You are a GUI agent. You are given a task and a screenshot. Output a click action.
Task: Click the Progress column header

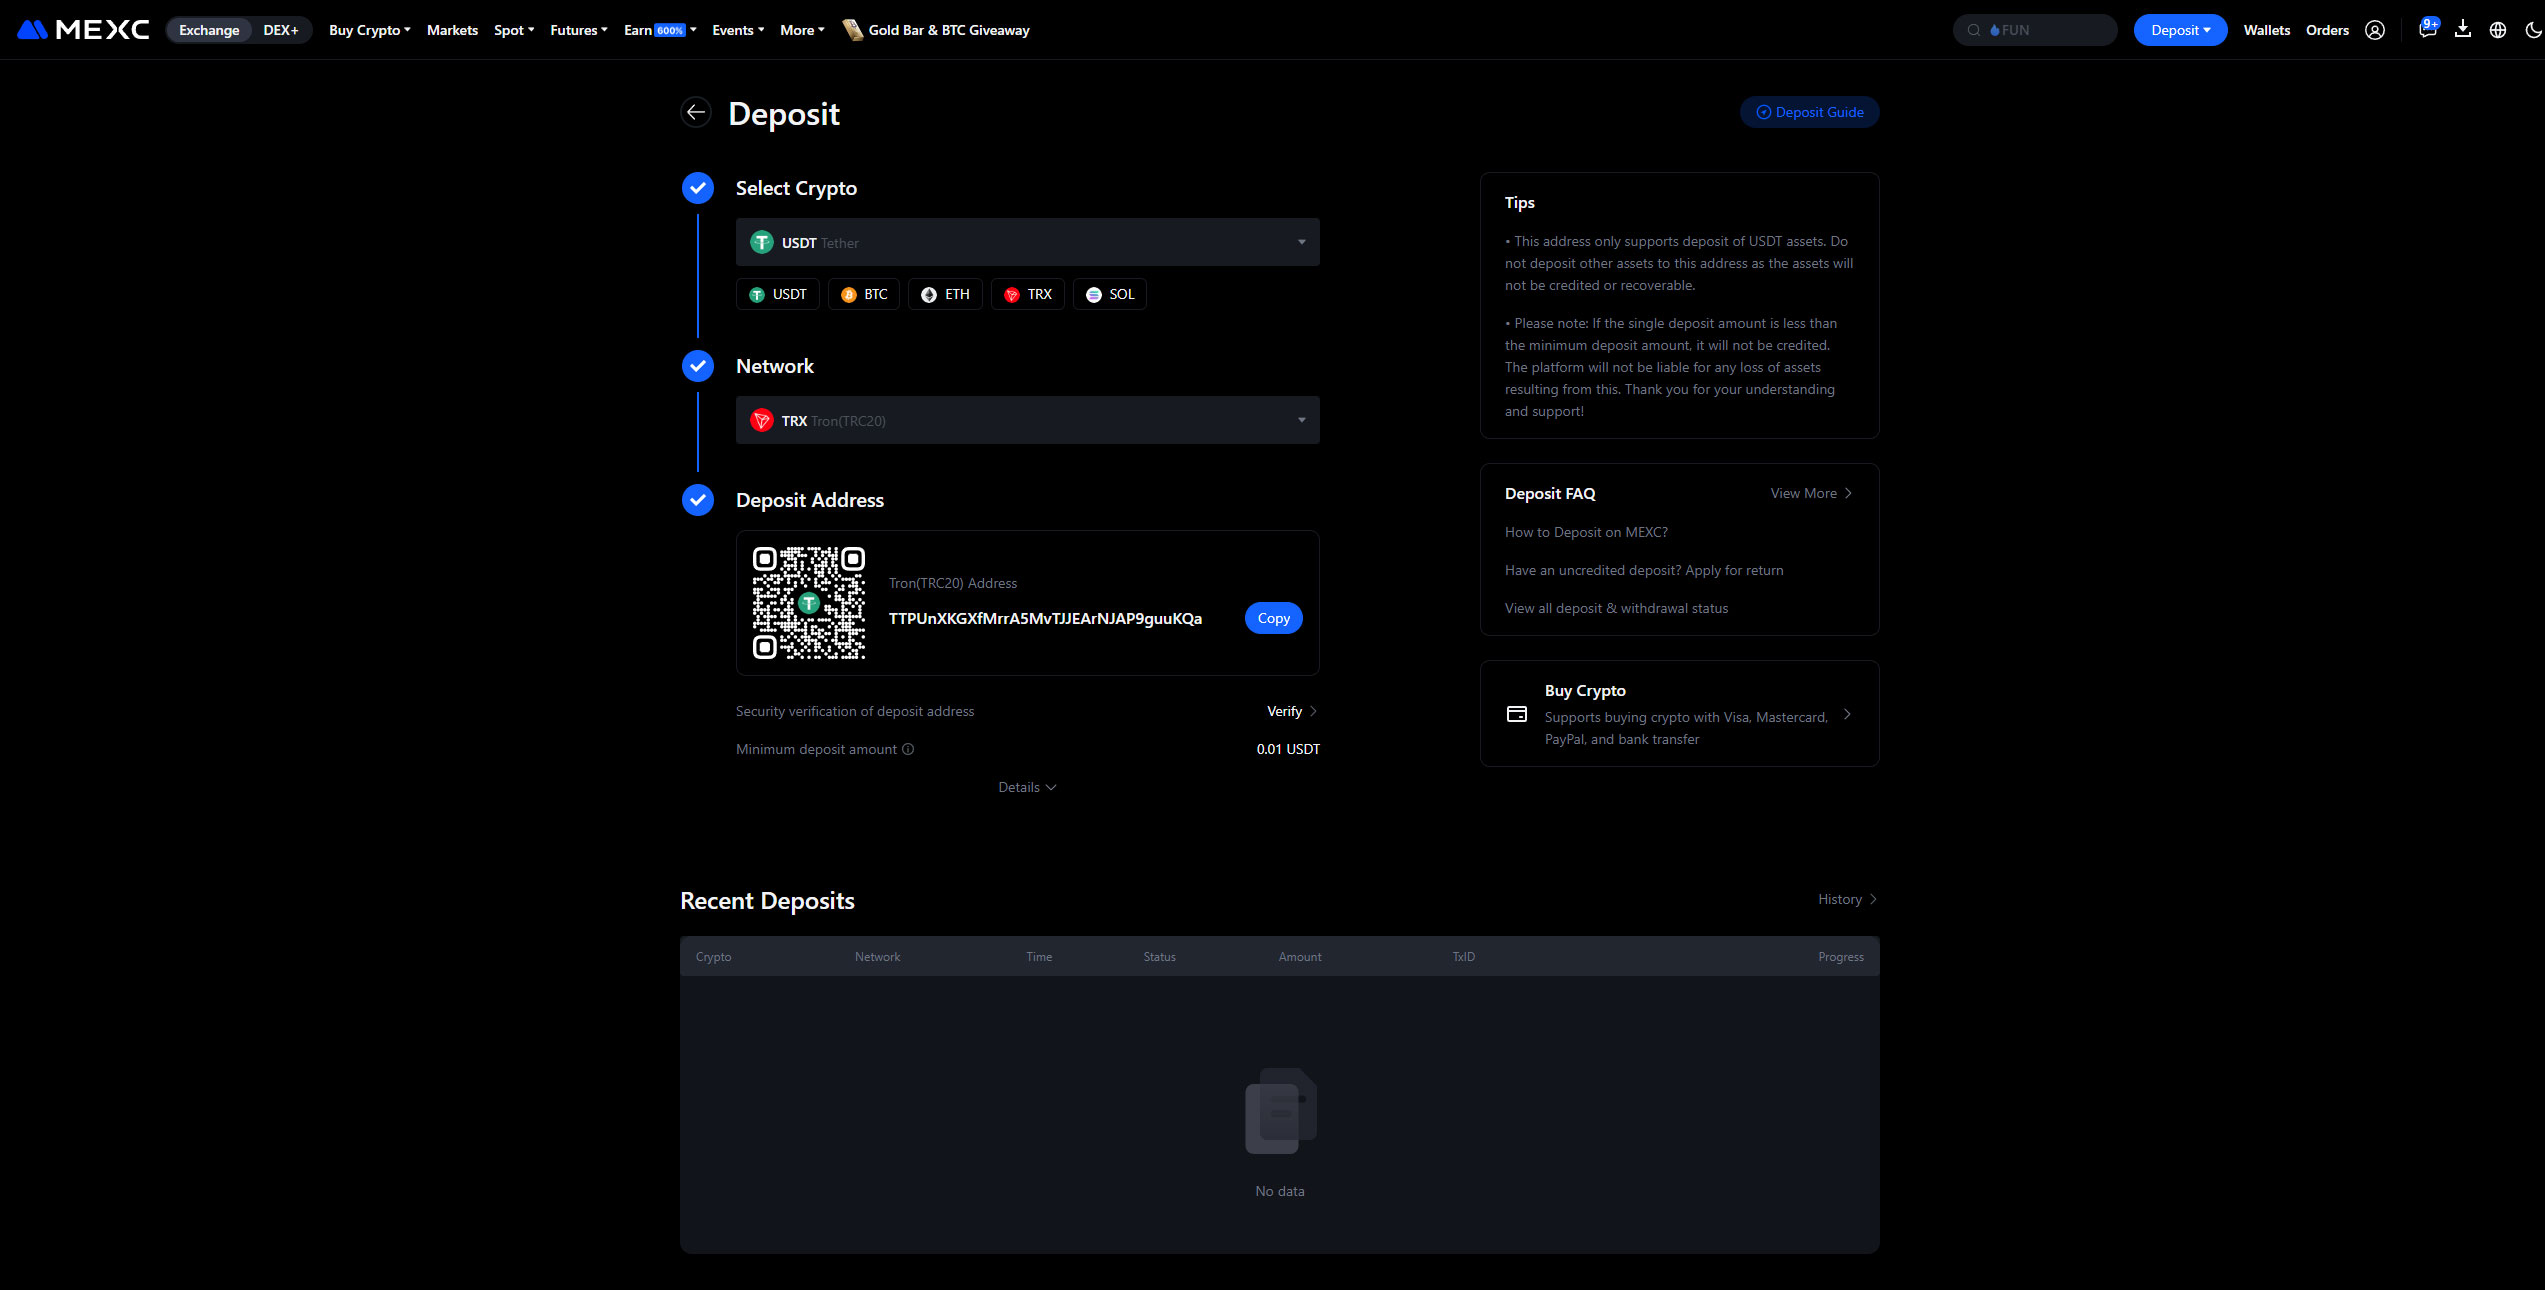1840,957
